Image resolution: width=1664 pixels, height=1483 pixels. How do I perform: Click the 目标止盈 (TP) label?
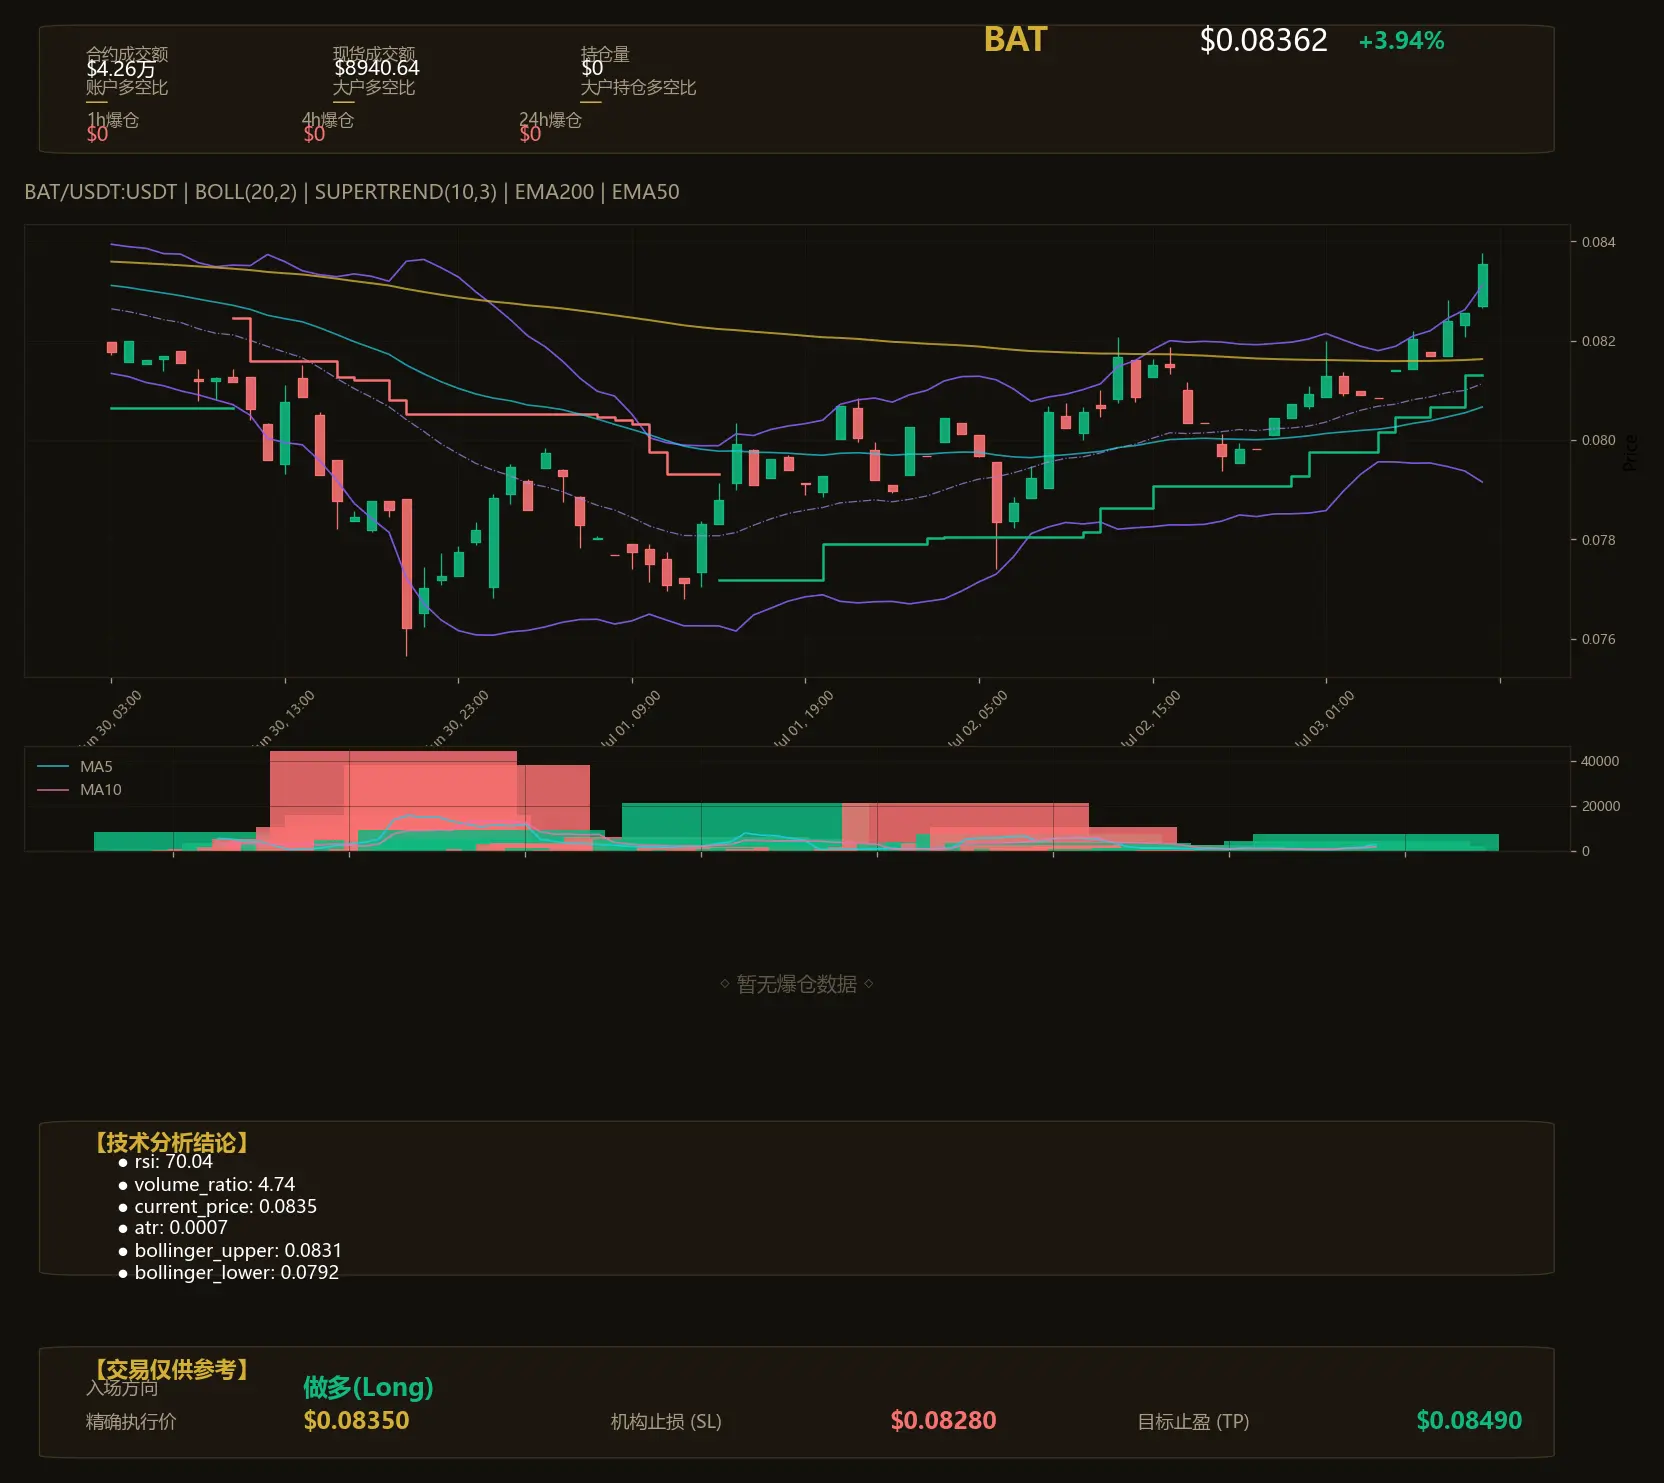click(x=1193, y=1421)
